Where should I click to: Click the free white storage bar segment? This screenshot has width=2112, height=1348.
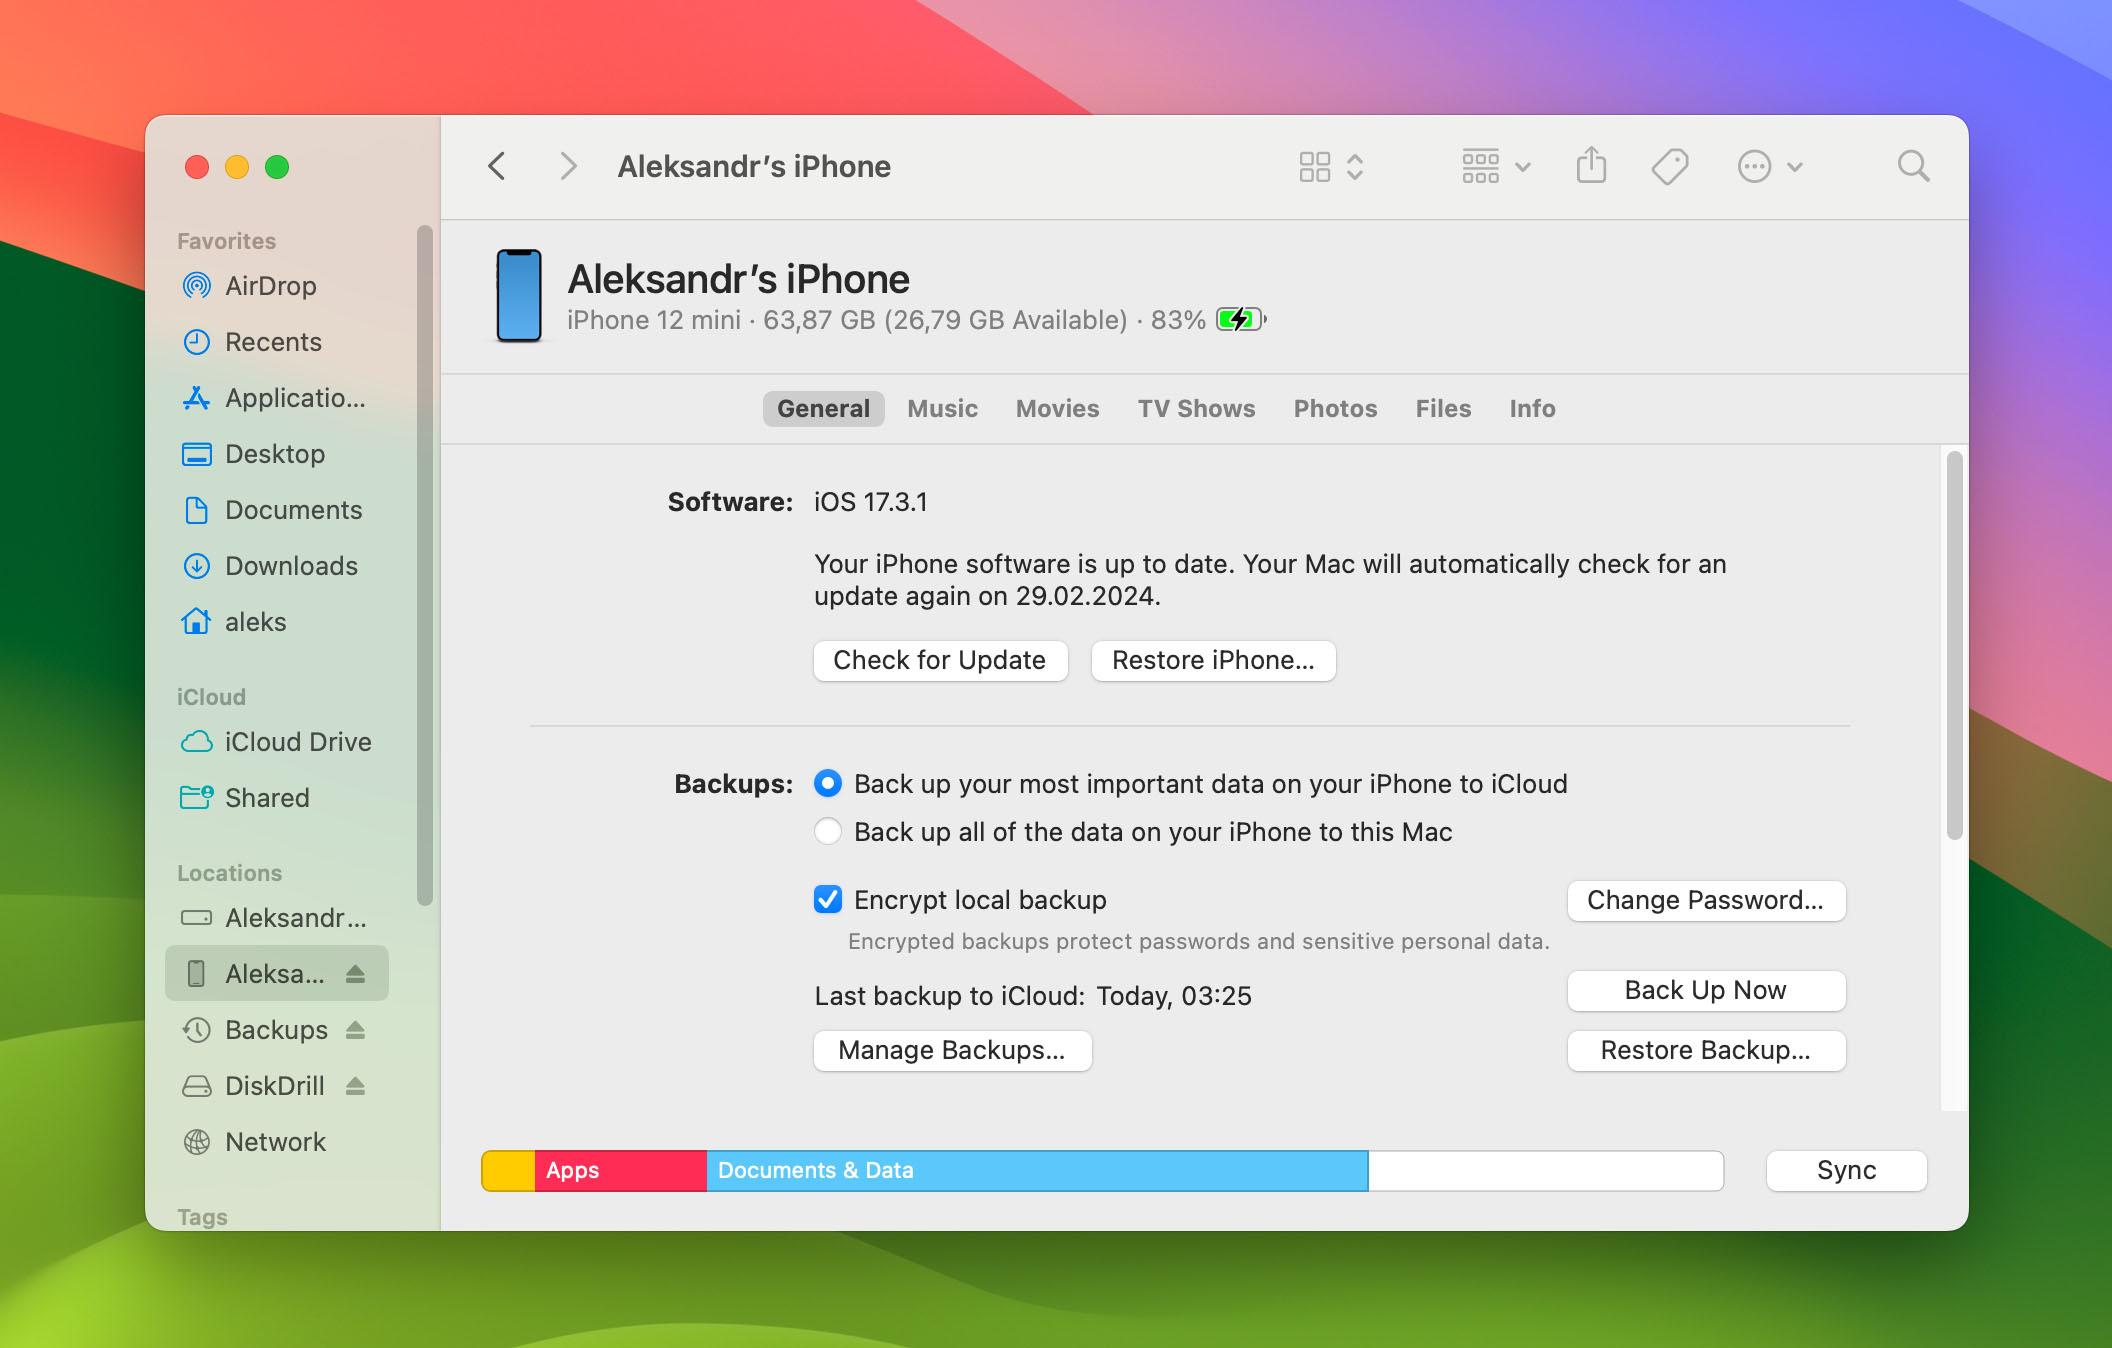point(1546,1171)
